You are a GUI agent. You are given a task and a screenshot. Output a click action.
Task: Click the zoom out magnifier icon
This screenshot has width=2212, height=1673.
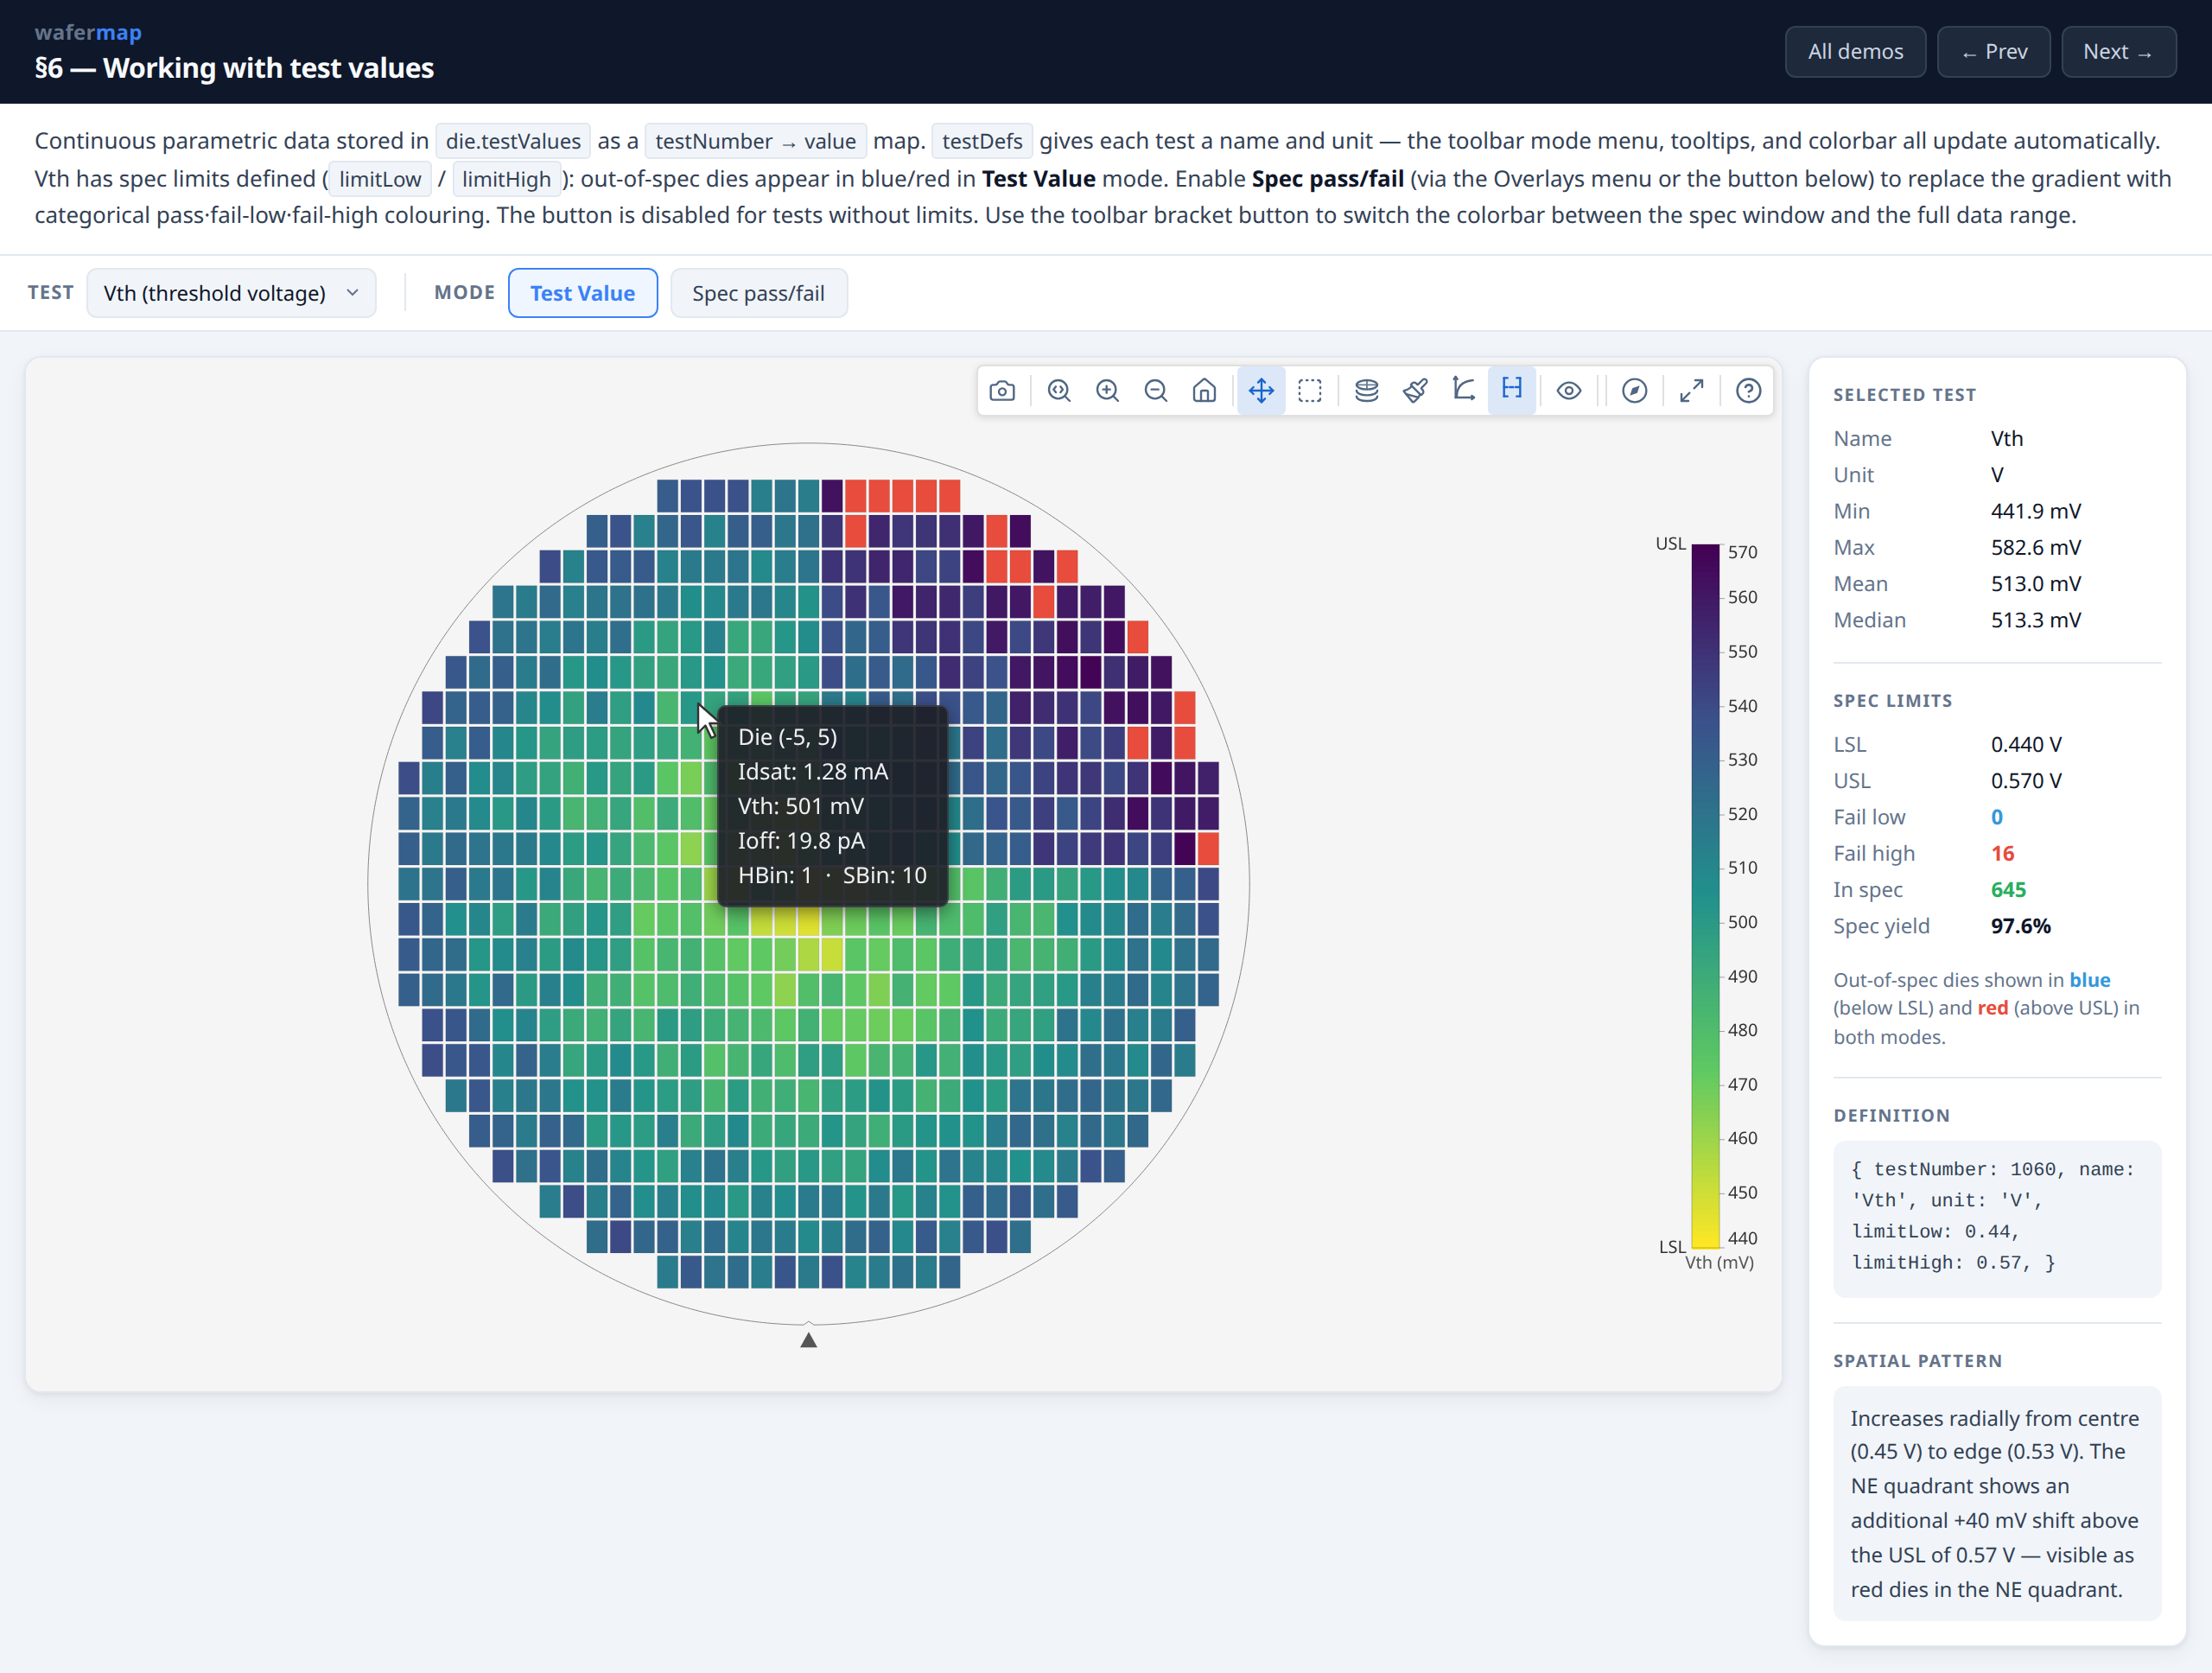coord(1156,391)
